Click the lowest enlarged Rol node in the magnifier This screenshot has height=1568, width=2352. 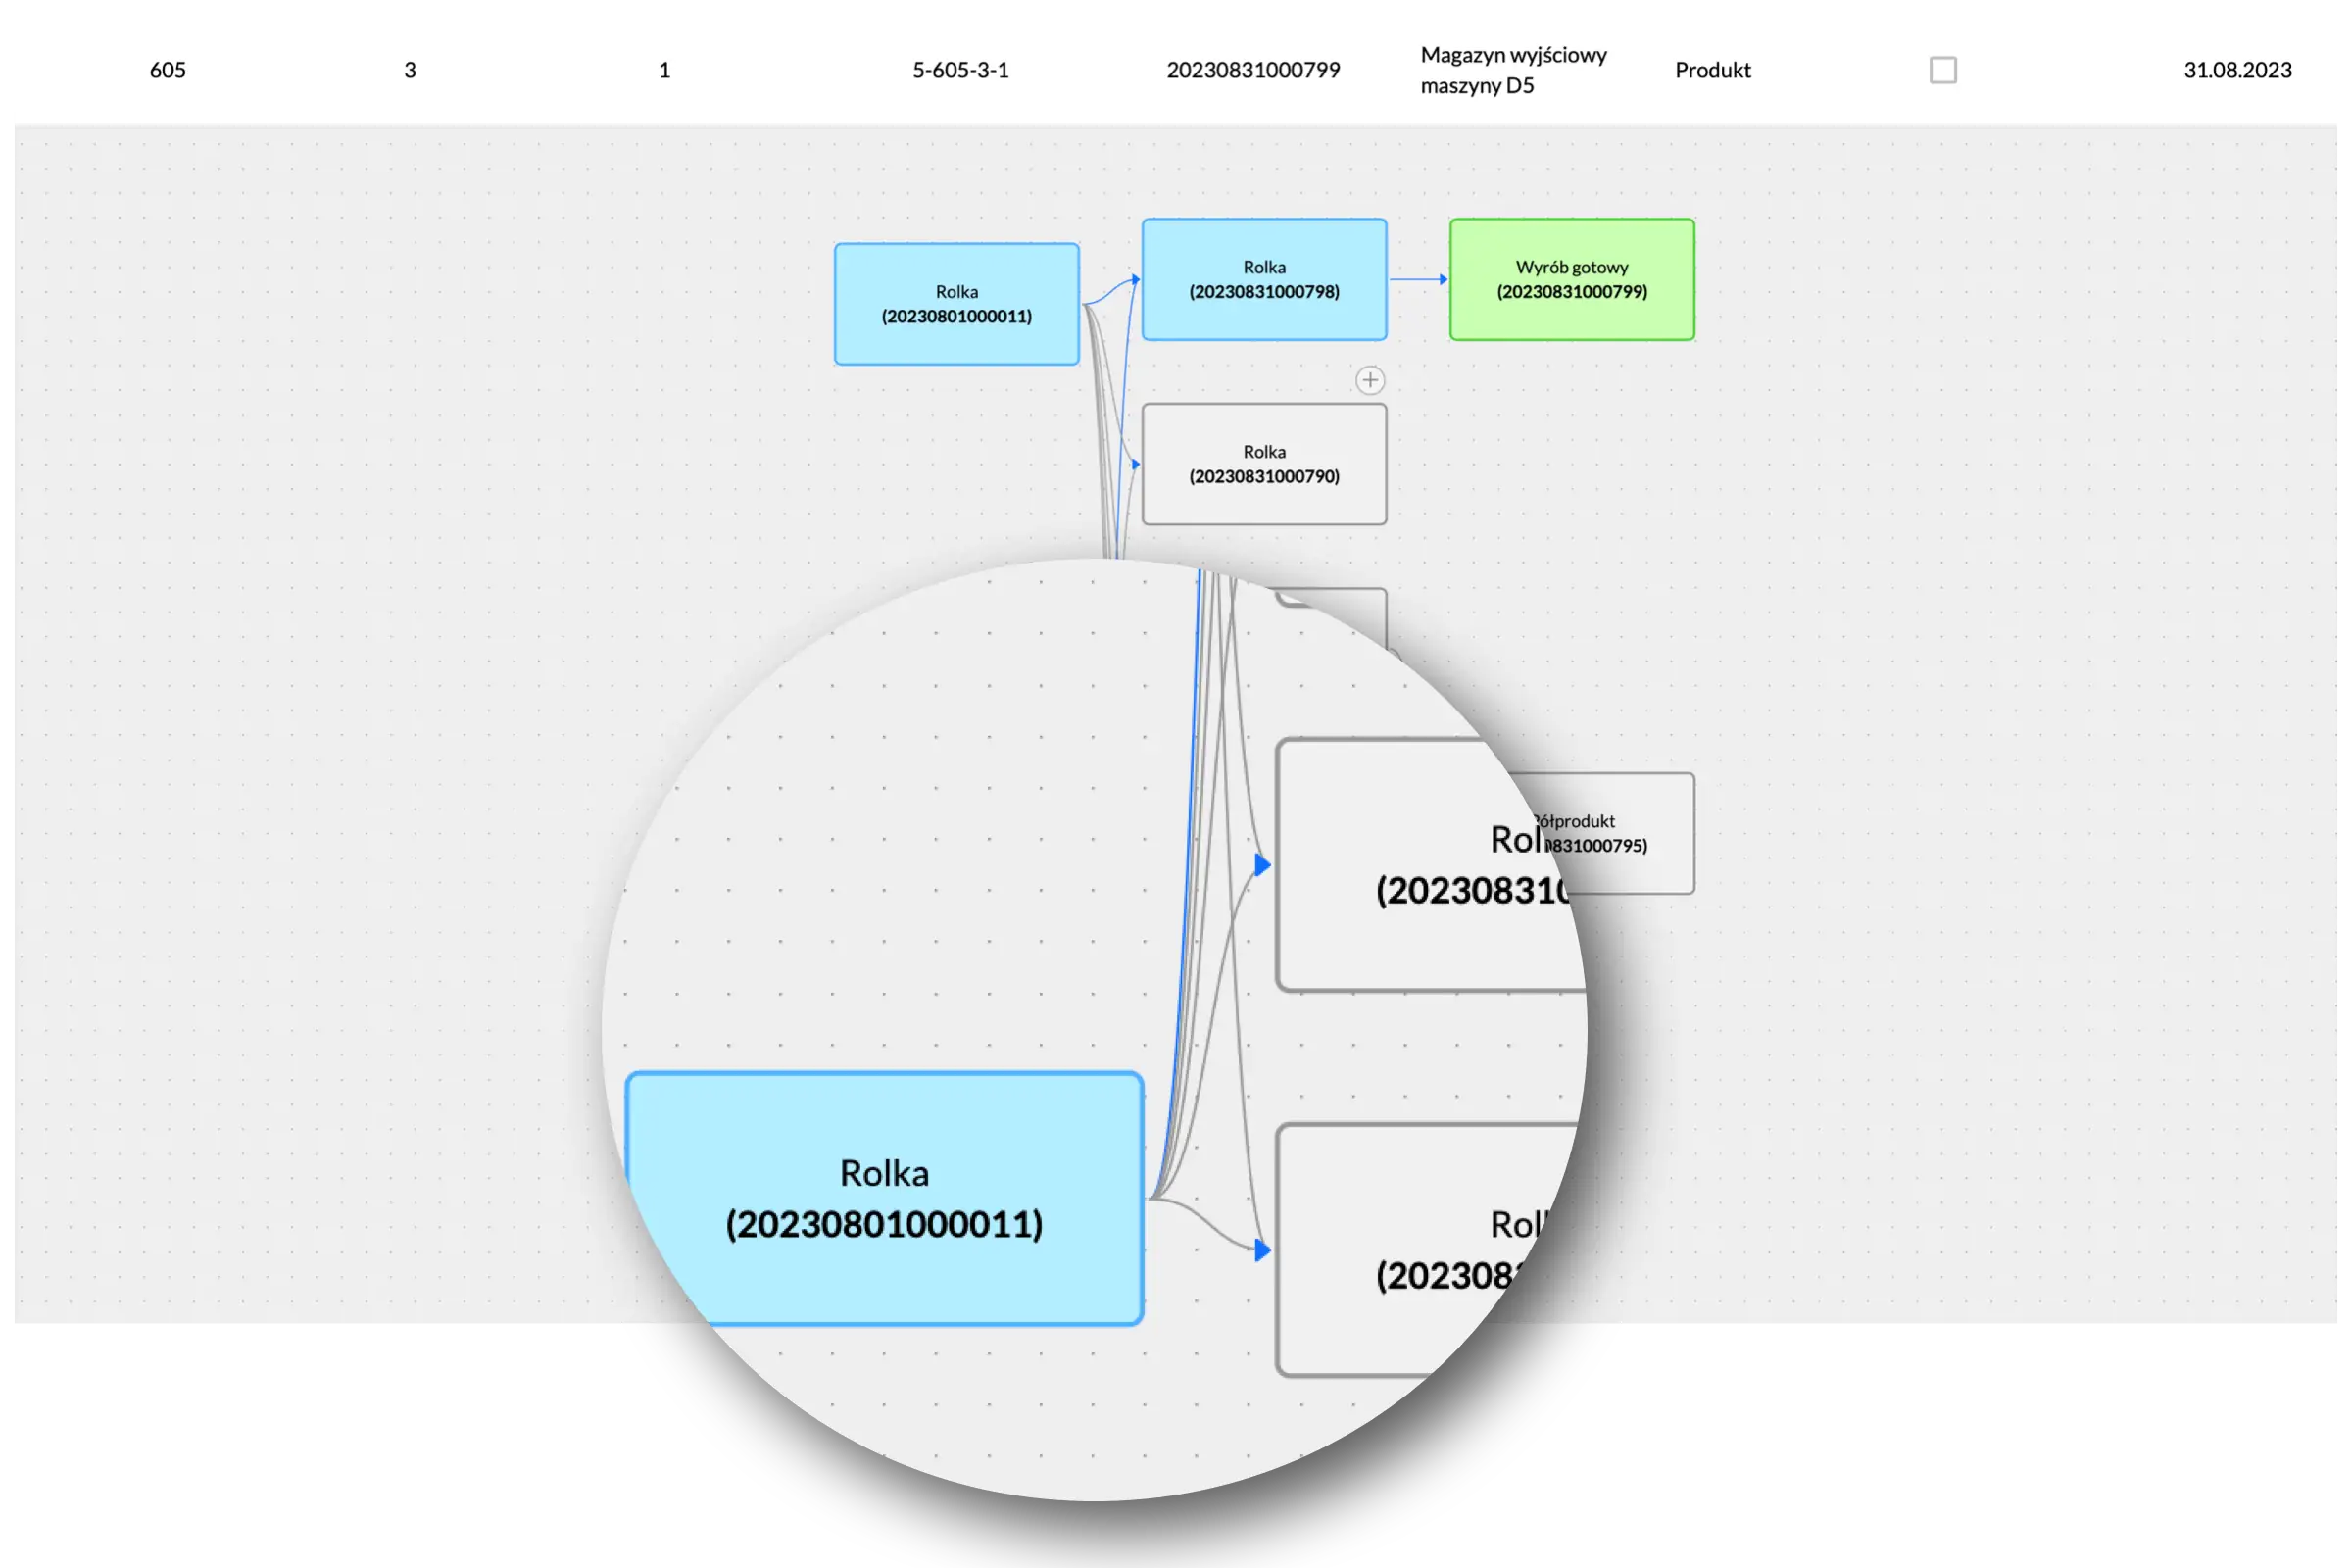(1400, 1250)
